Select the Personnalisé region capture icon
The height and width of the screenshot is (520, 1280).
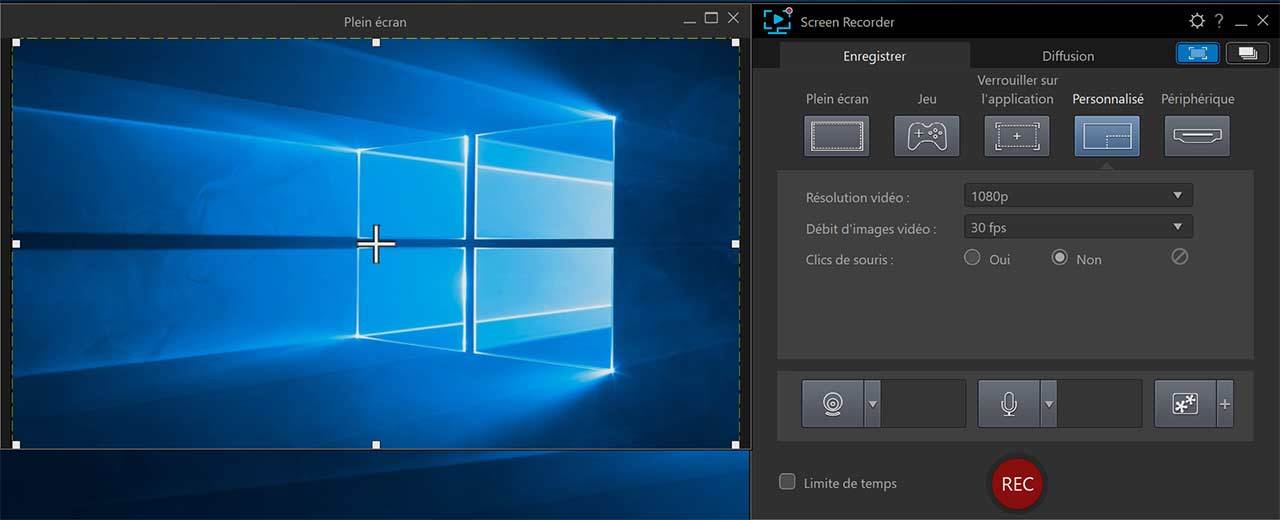coord(1107,136)
